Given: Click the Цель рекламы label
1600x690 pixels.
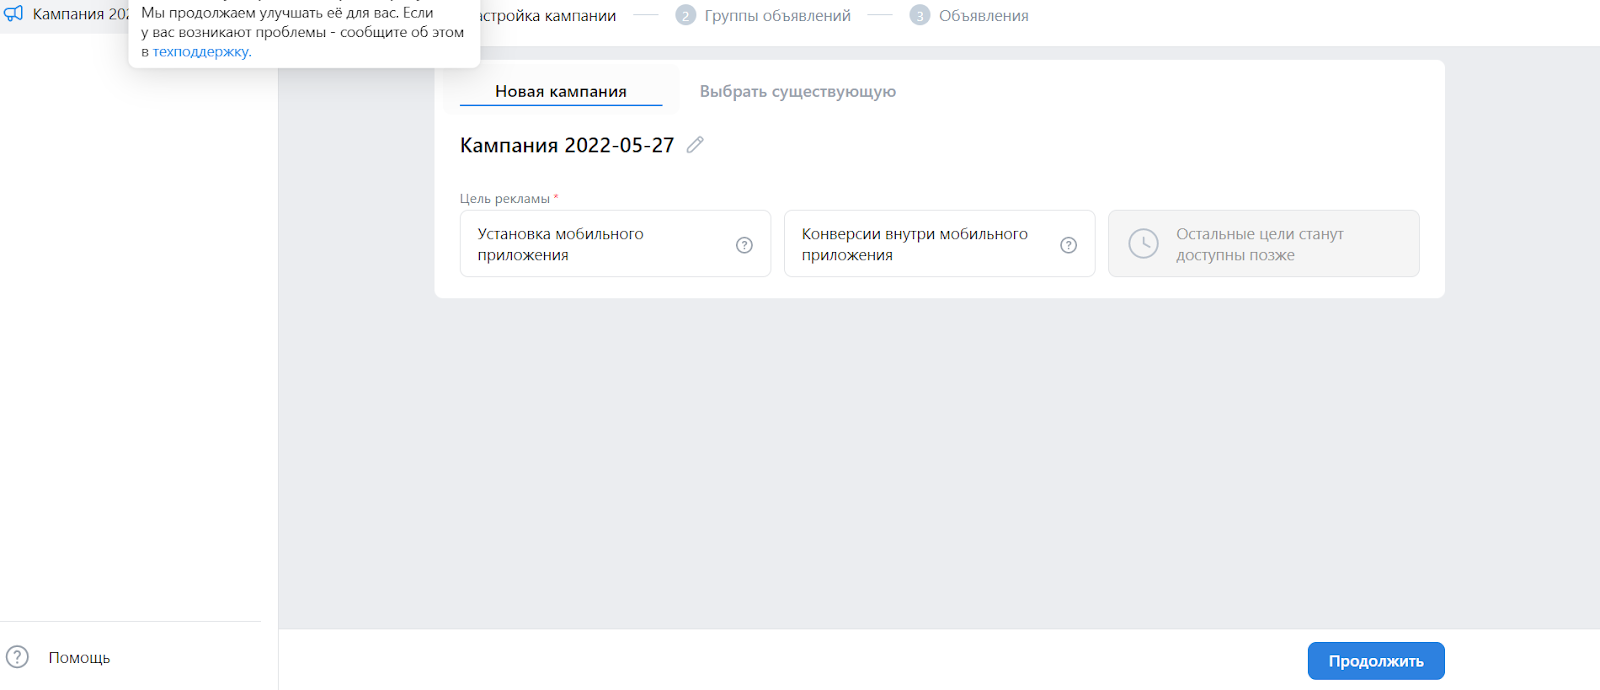Looking at the screenshot, I should click(505, 198).
